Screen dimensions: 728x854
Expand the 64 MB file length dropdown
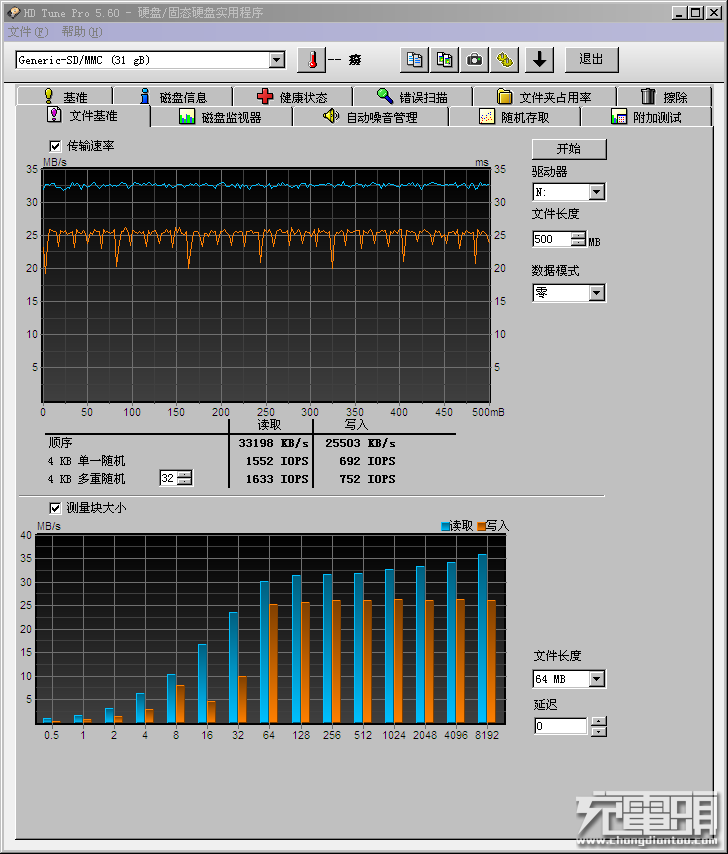point(596,679)
